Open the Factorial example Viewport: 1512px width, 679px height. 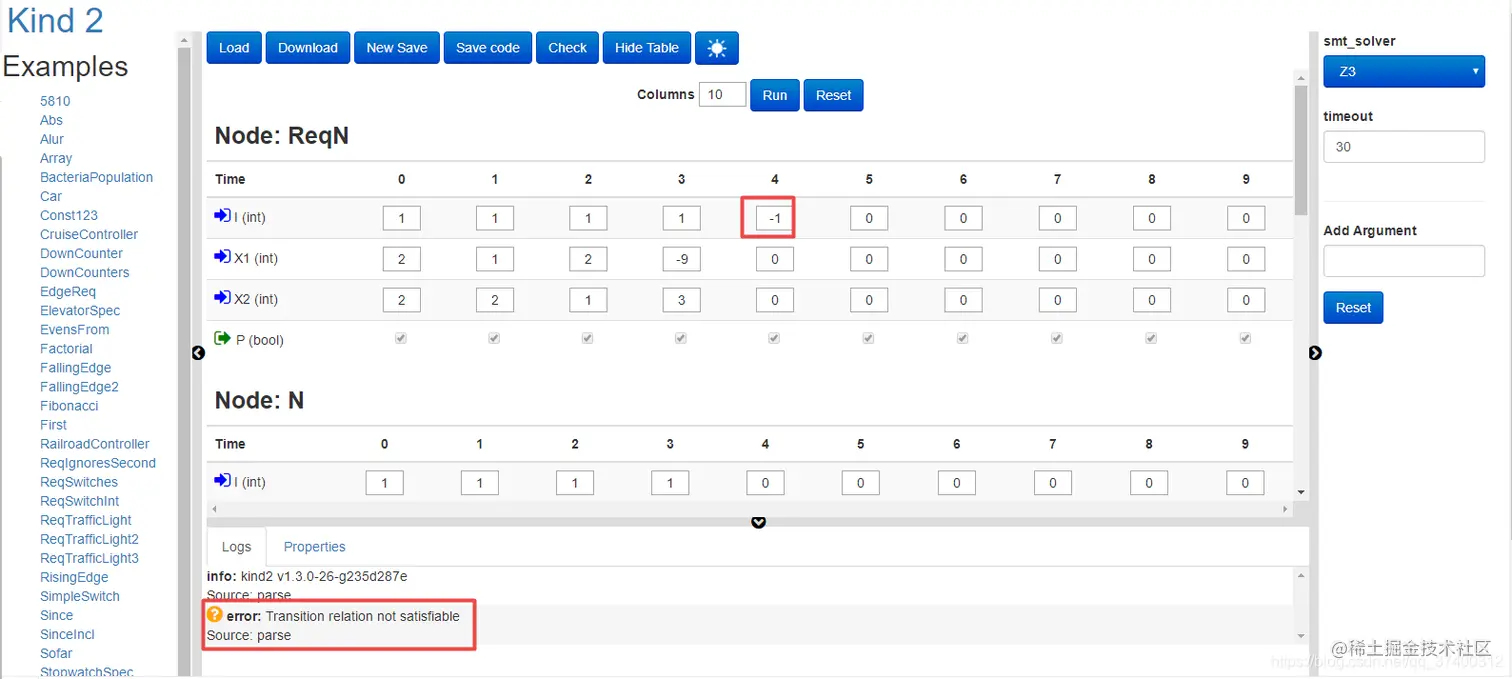tap(66, 348)
